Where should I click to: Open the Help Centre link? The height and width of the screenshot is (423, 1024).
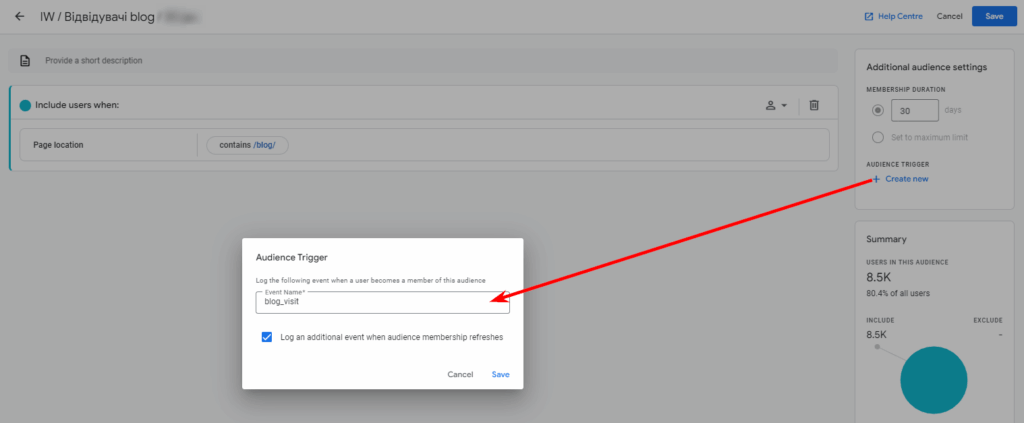click(893, 16)
